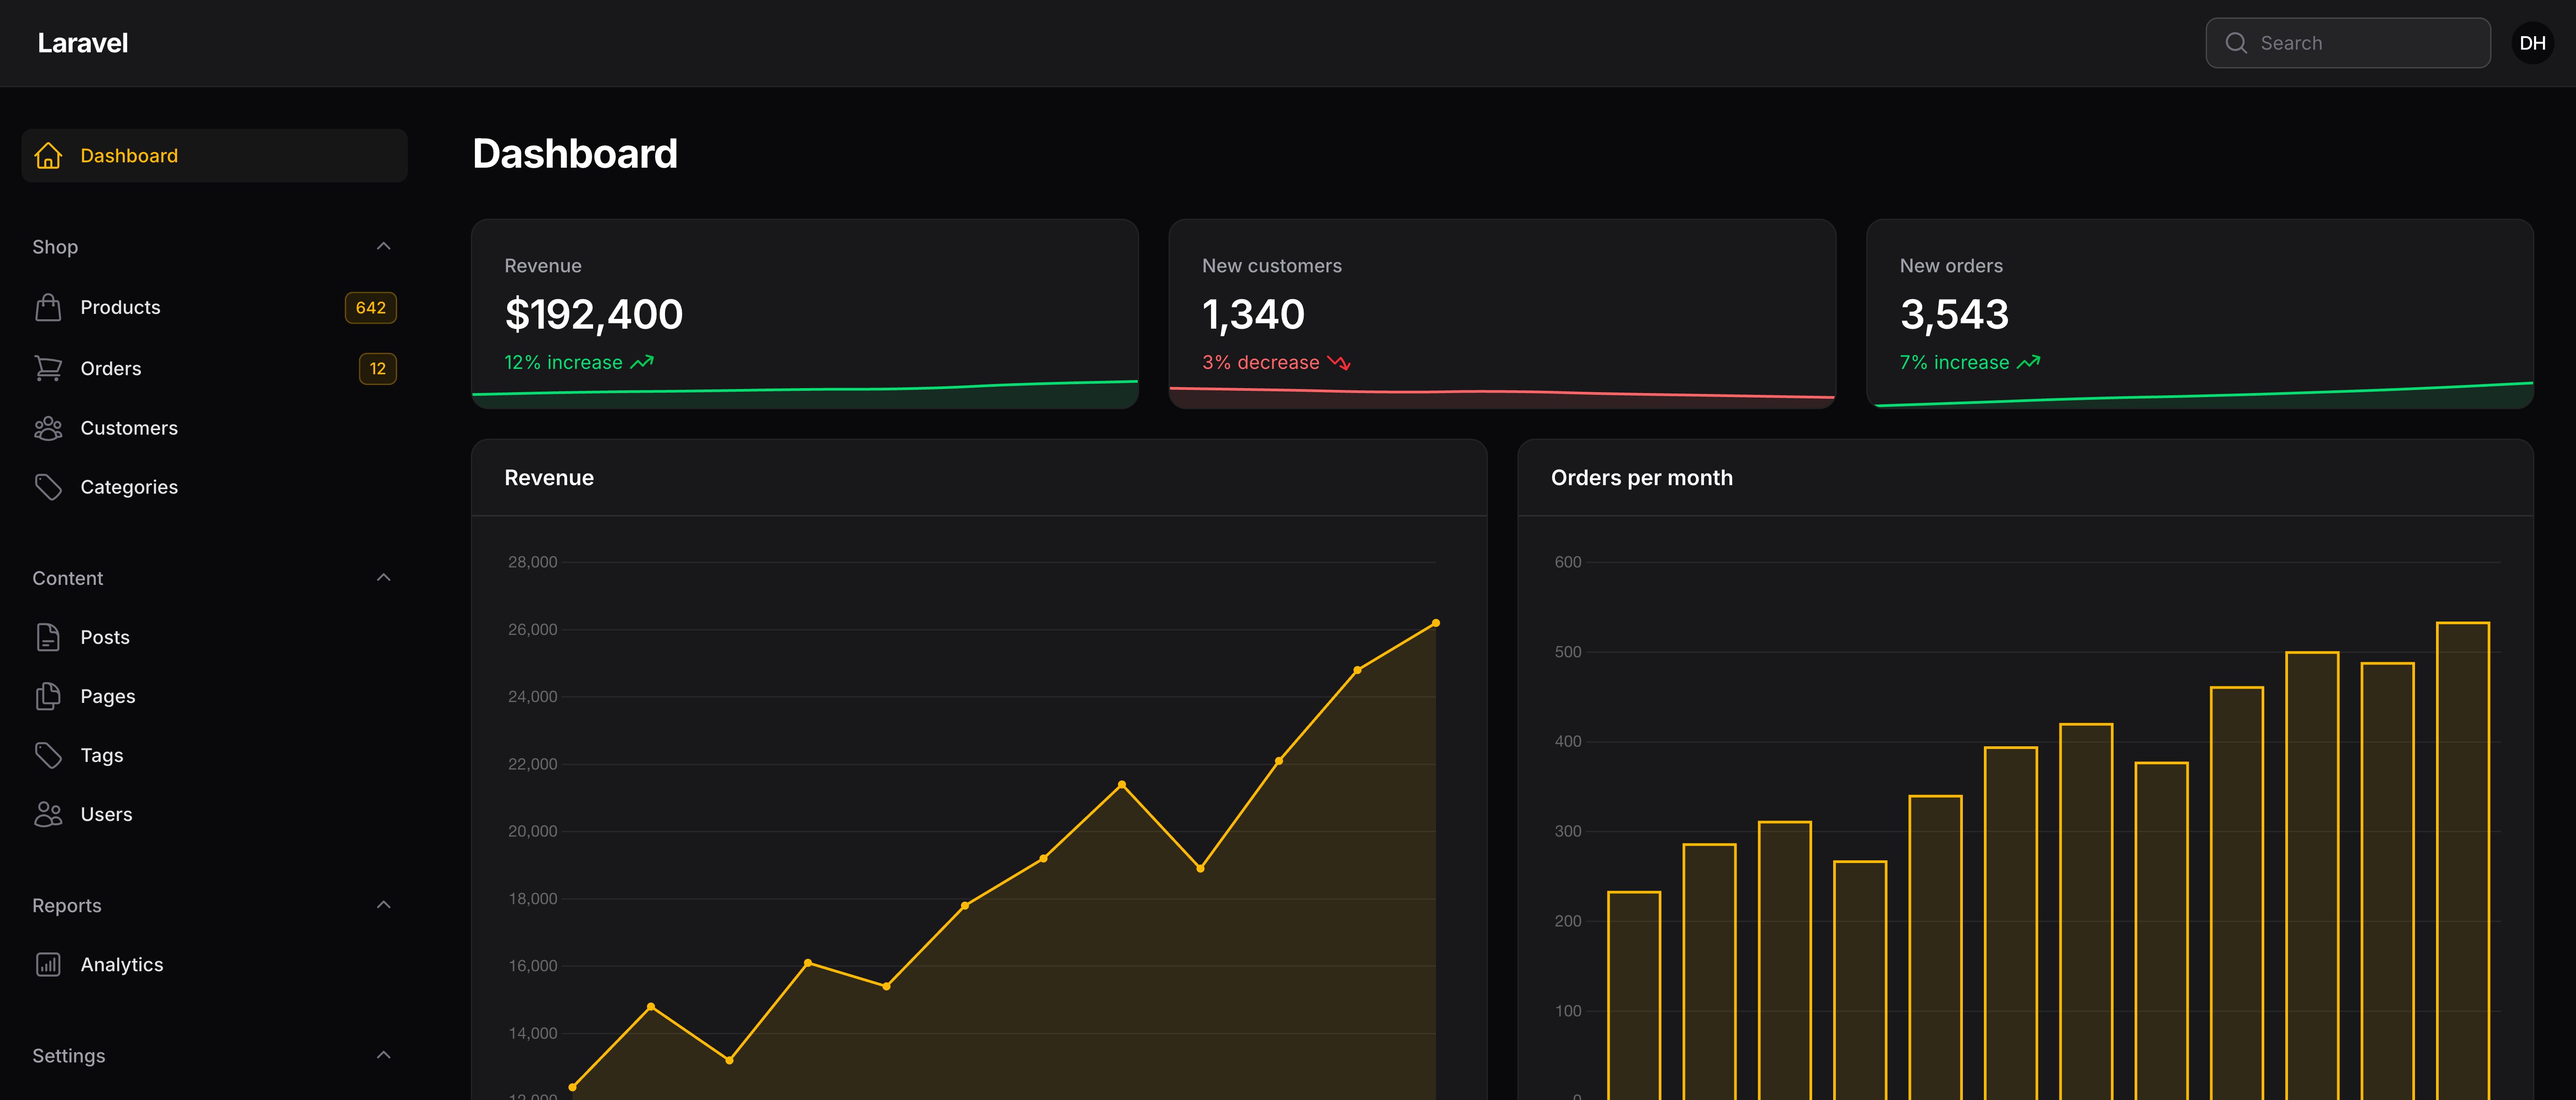
Task: Open Posts under Content
Action: 214,637
